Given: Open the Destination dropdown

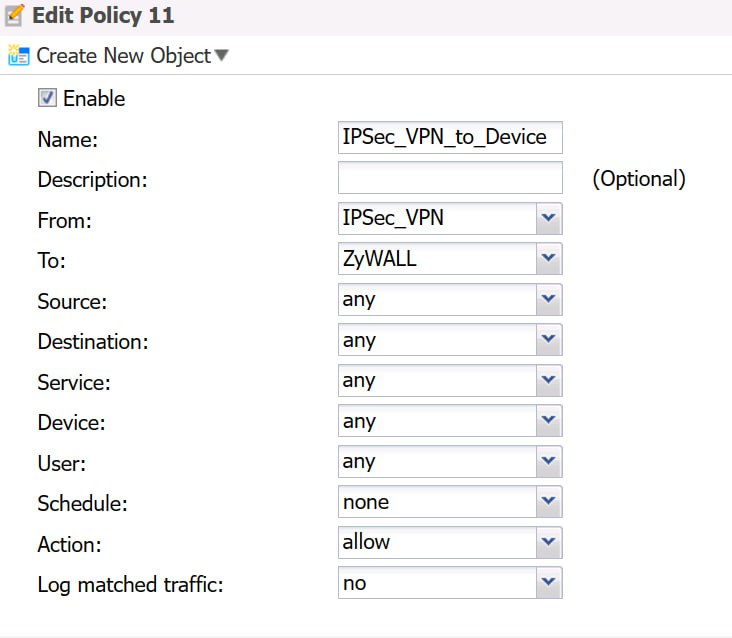Looking at the screenshot, I should coord(450,340).
